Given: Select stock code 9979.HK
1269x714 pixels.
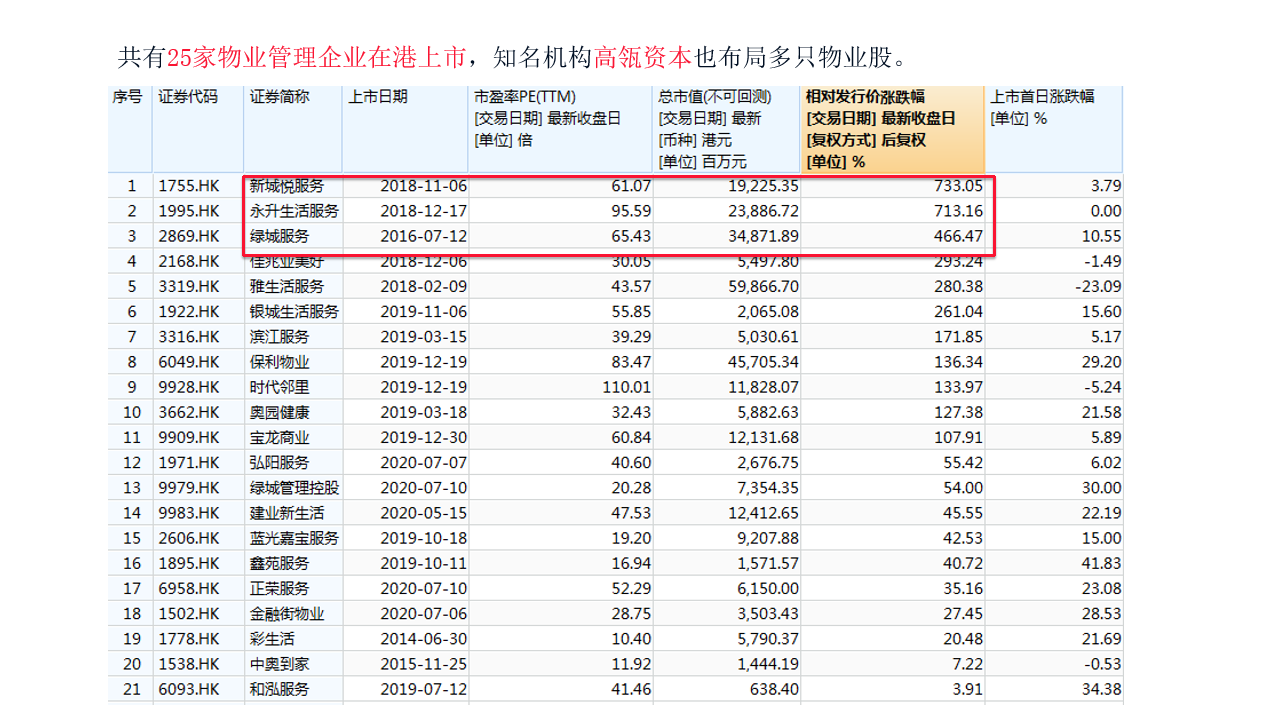Looking at the screenshot, I should pyautogui.click(x=188, y=488).
